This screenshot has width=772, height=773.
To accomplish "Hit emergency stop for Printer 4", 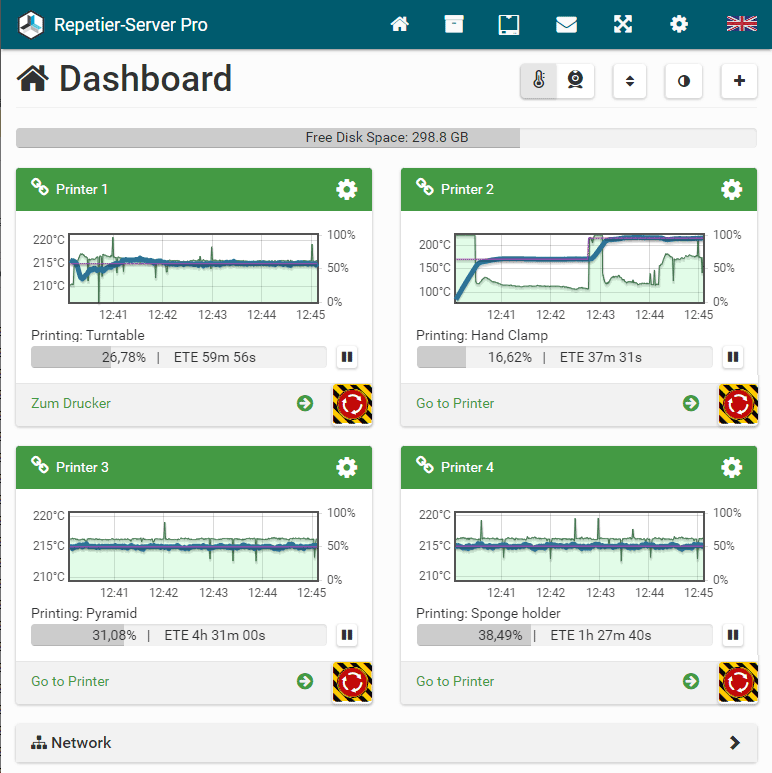I will (x=738, y=682).
